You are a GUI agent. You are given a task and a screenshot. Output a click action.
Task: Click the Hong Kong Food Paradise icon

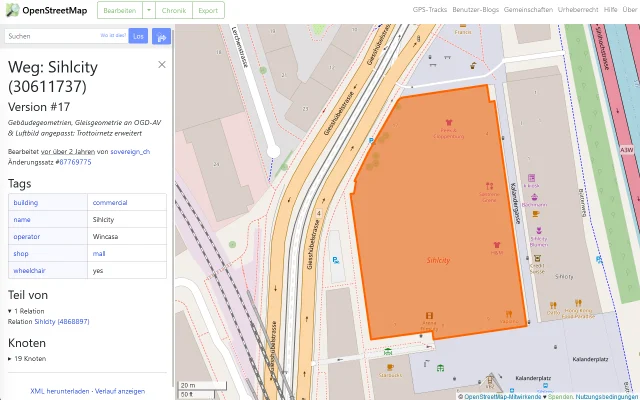tap(578, 303)
